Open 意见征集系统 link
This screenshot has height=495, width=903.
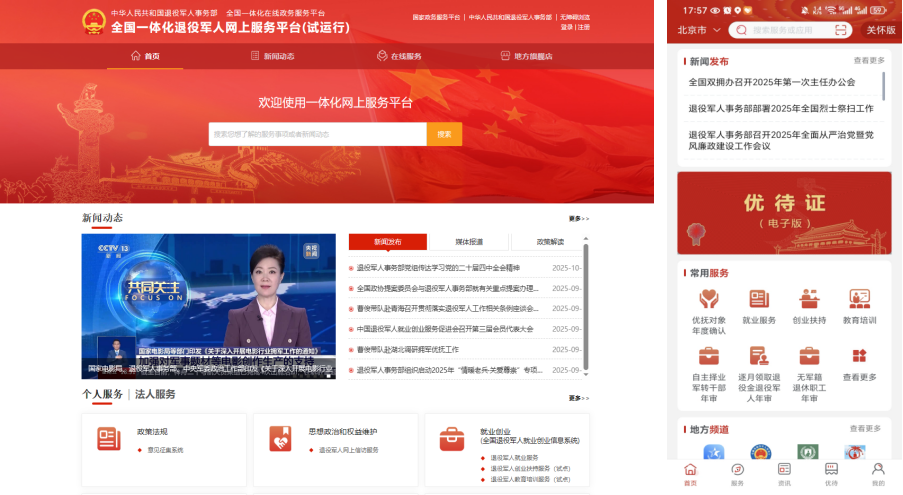165,450
